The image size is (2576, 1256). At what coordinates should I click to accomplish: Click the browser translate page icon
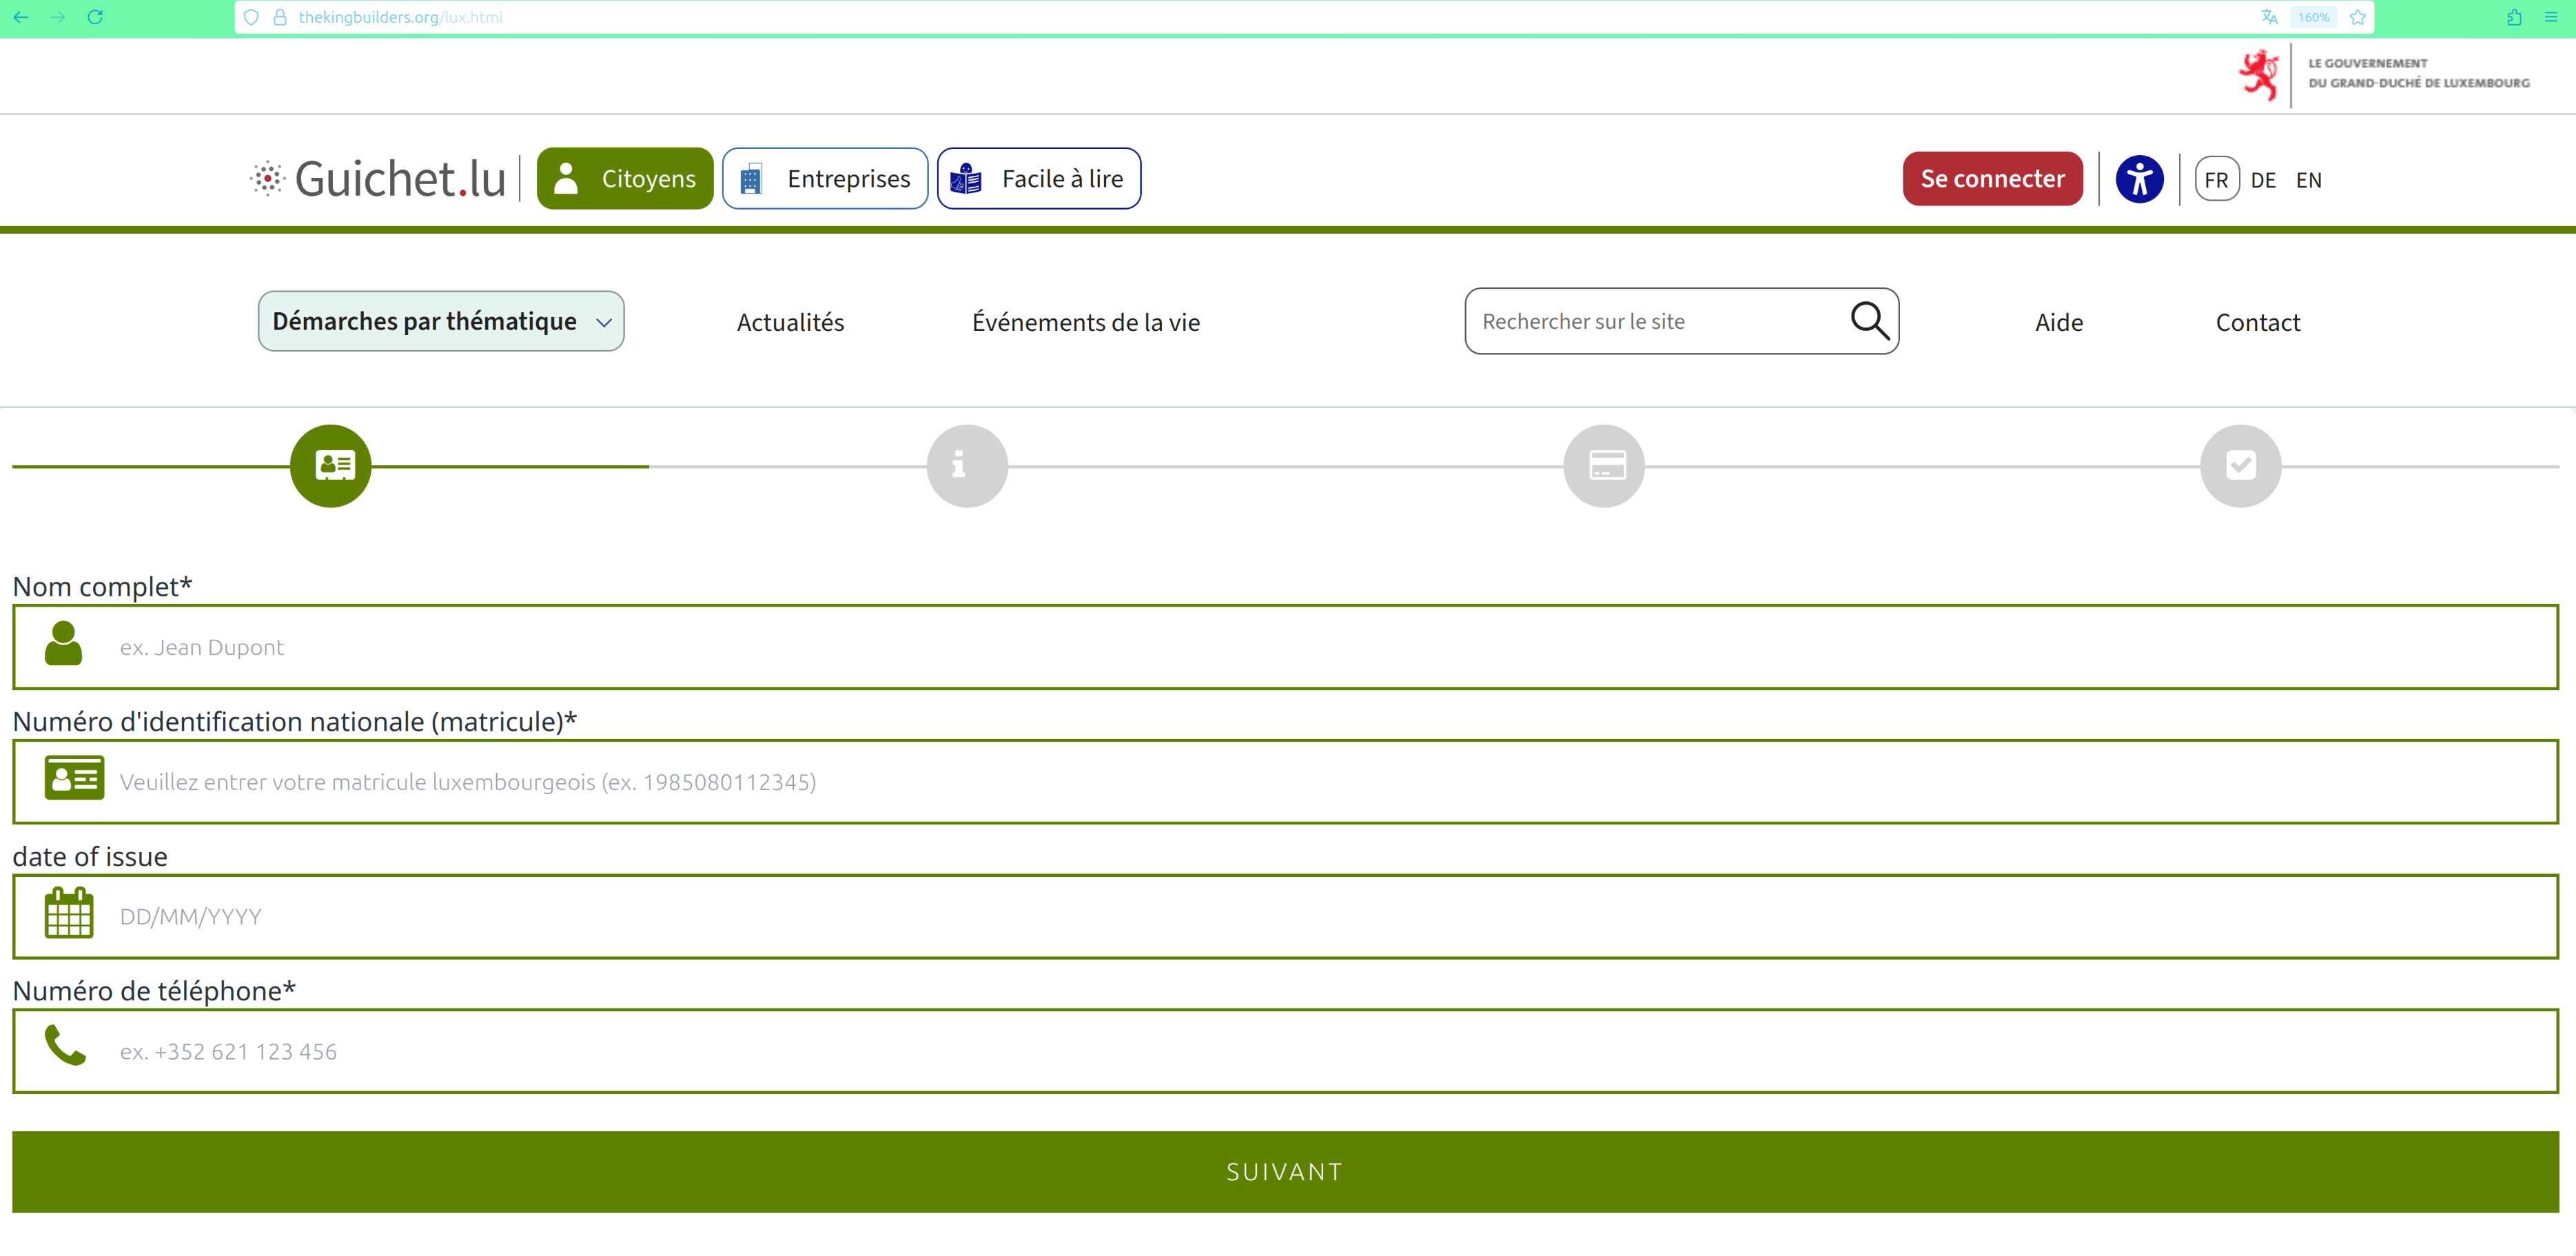click(x=2269, y=17)
